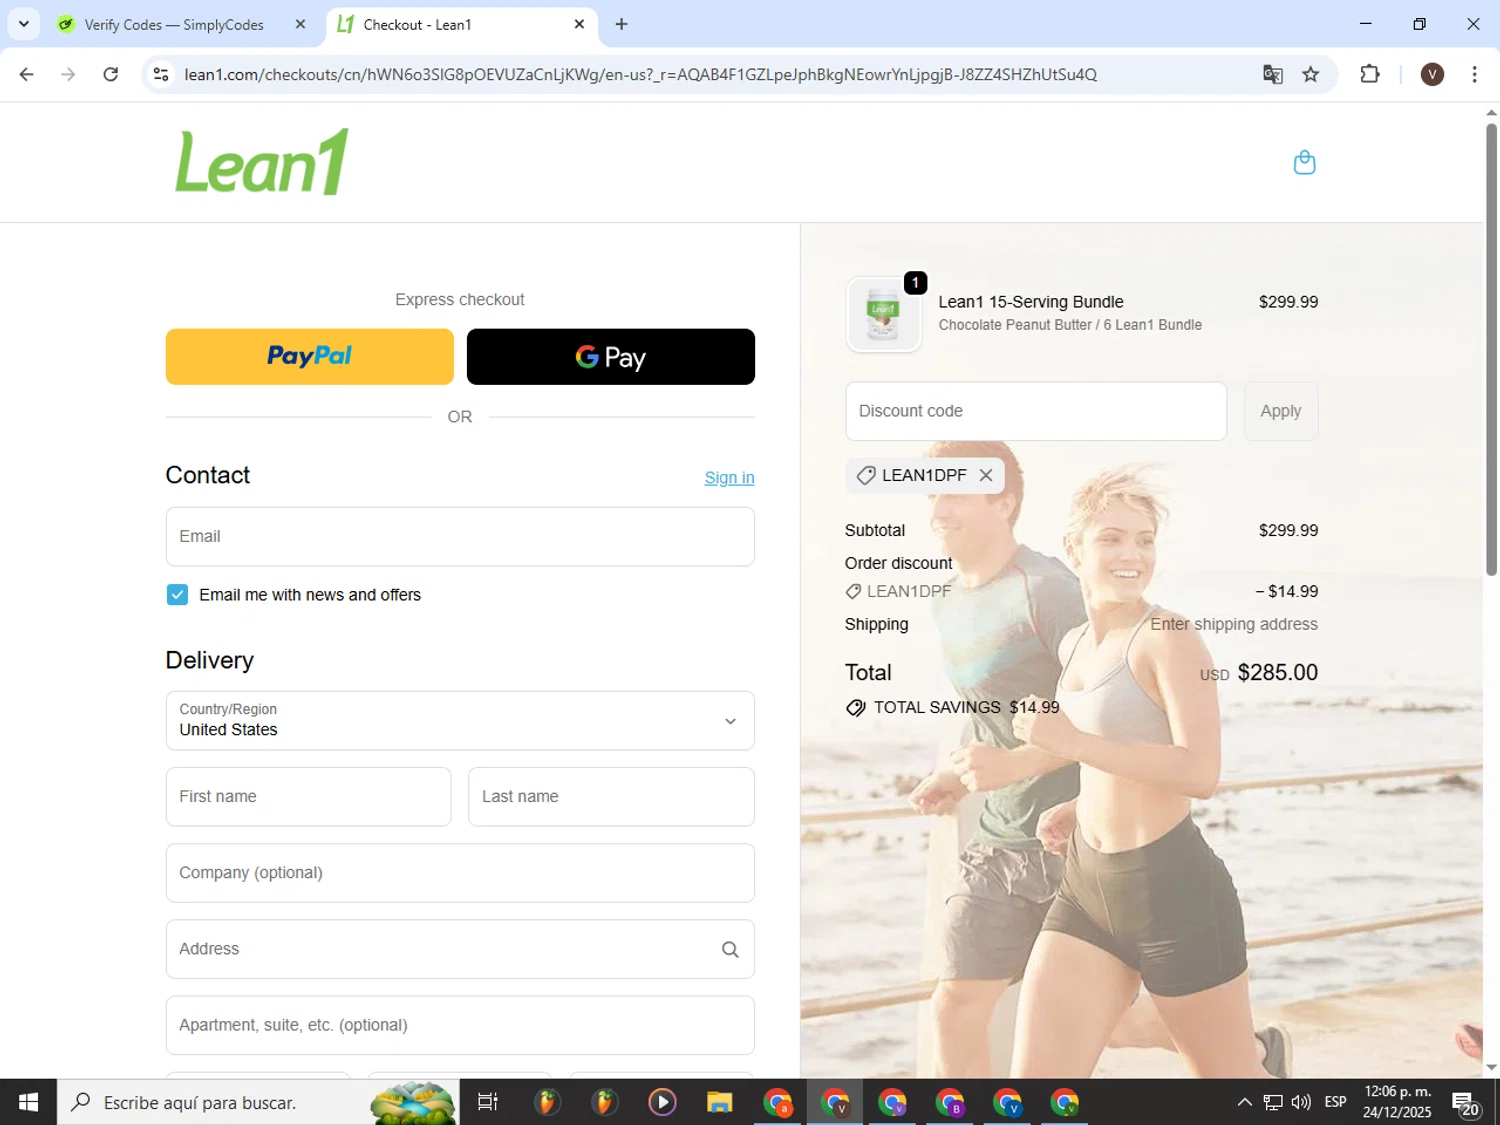
Task: Click the address search magnifier icon
Action: coord(730,949)
